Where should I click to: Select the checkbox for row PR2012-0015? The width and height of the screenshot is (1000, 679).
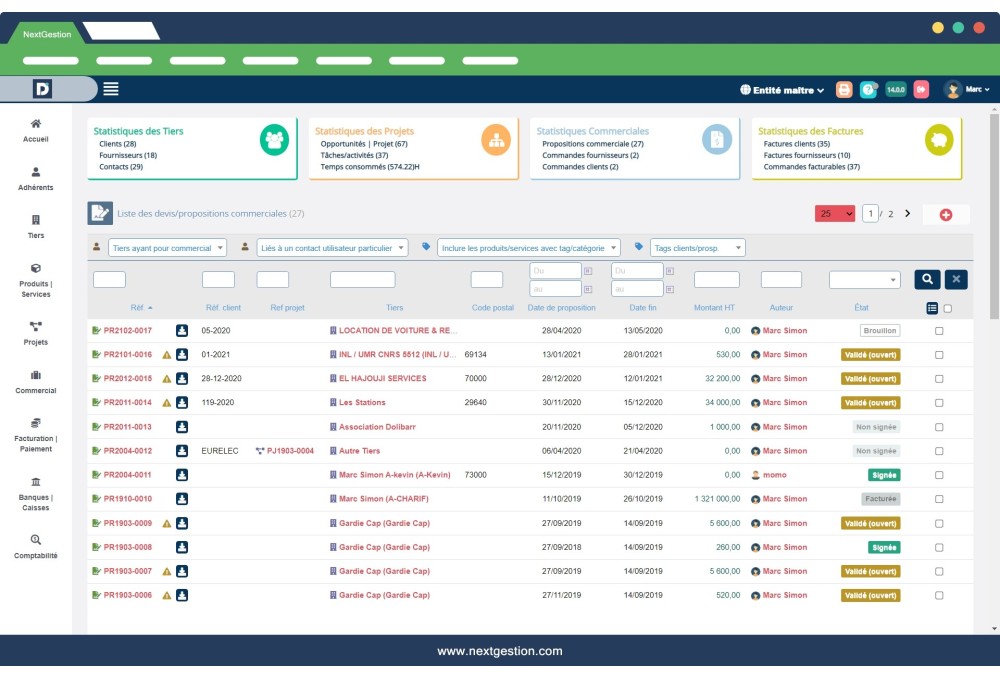pos(938,379)
